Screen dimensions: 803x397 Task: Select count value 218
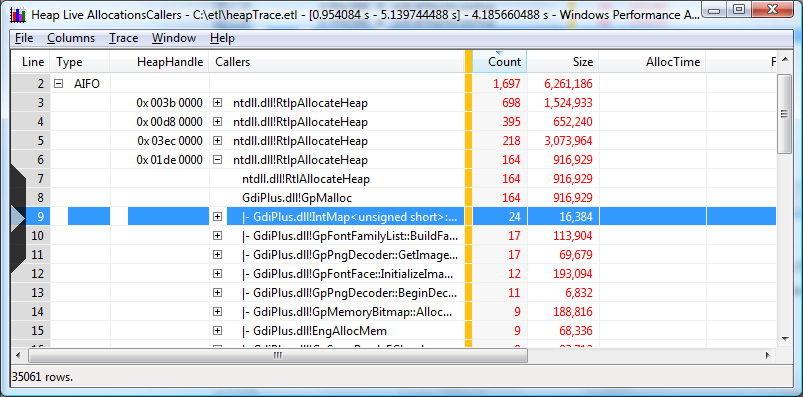511,141
